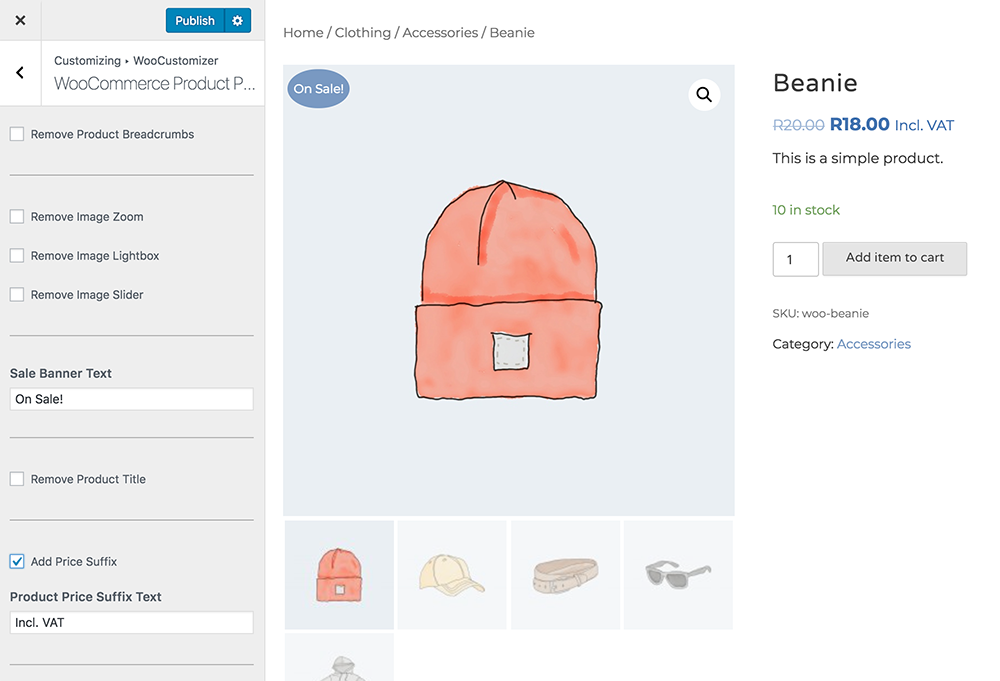Screen dimensions: 1000x681
Task: Toggle Remove Image Zoom checkbox
Action: [17, 217]
